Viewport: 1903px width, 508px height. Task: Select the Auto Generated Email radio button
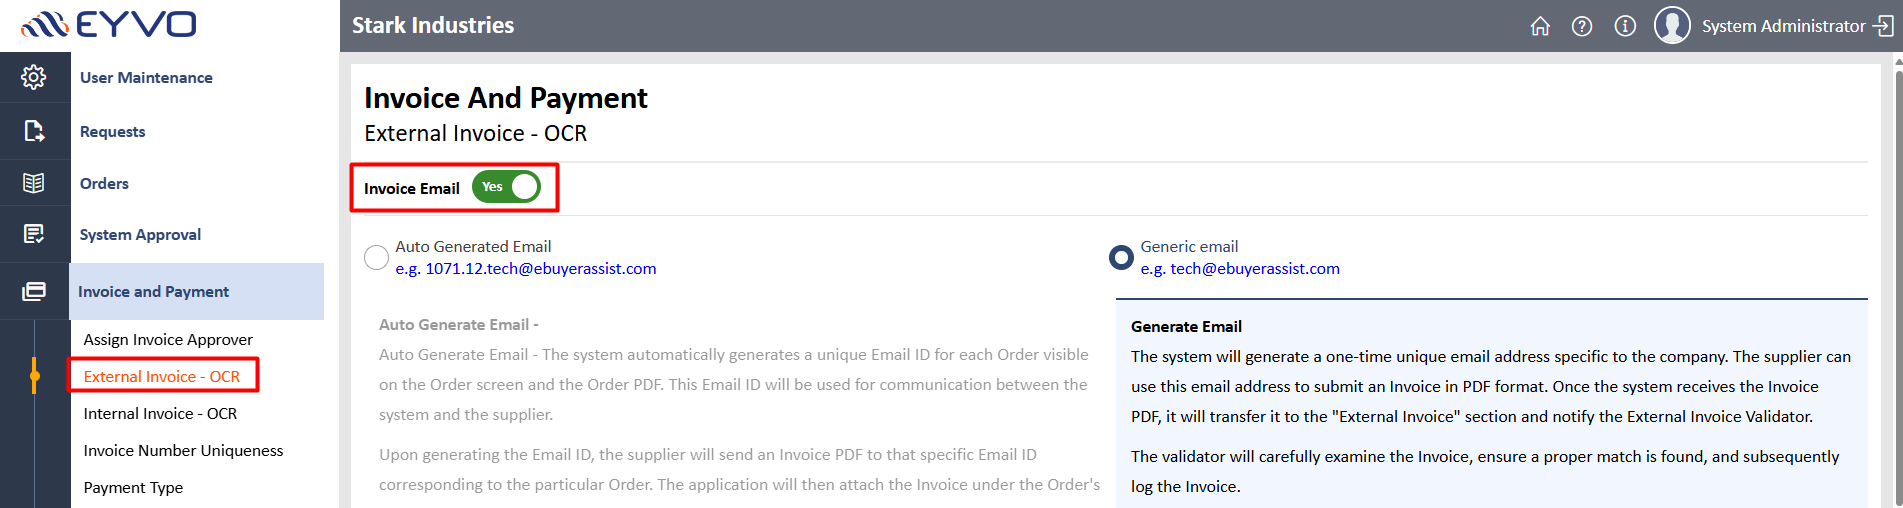(377, 257)
